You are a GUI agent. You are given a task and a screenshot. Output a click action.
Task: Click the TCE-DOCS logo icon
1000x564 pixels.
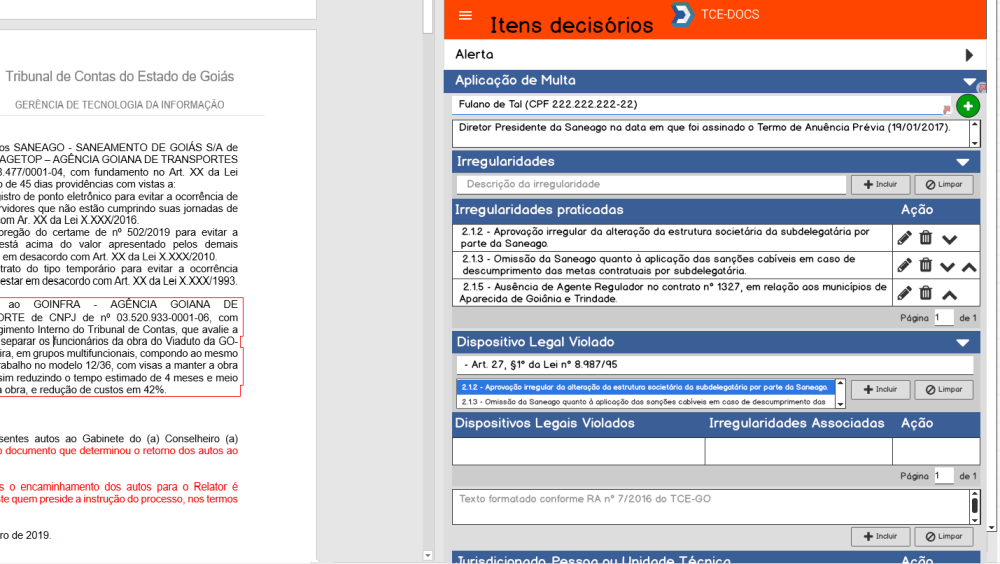[682, 14]
